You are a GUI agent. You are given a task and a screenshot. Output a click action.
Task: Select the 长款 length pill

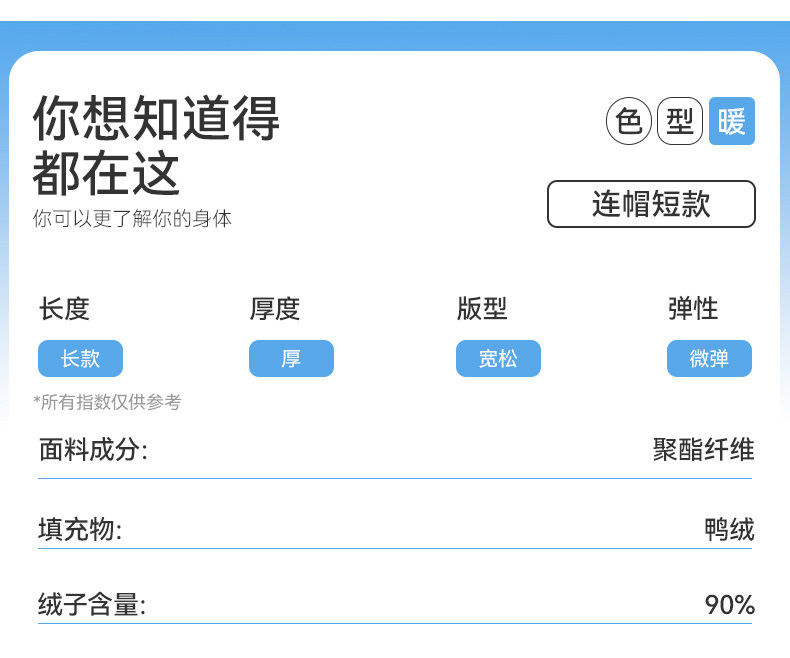click(x=80, y=359)
